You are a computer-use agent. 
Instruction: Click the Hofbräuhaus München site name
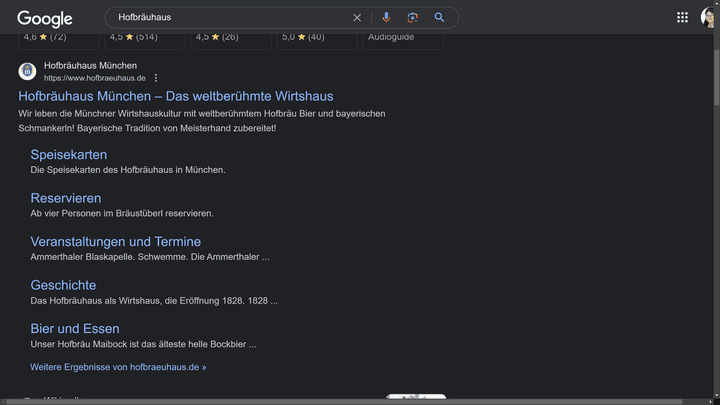[x=90, y=66]
